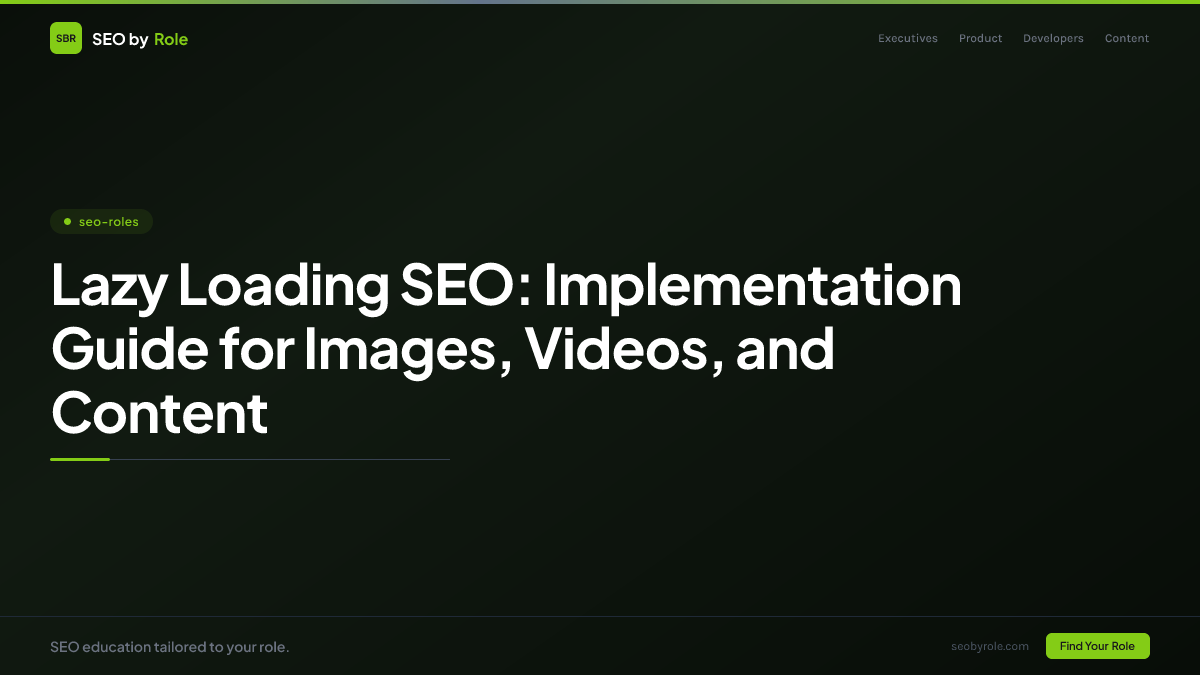Open the Content navigation item

(x=1126, y=38)
